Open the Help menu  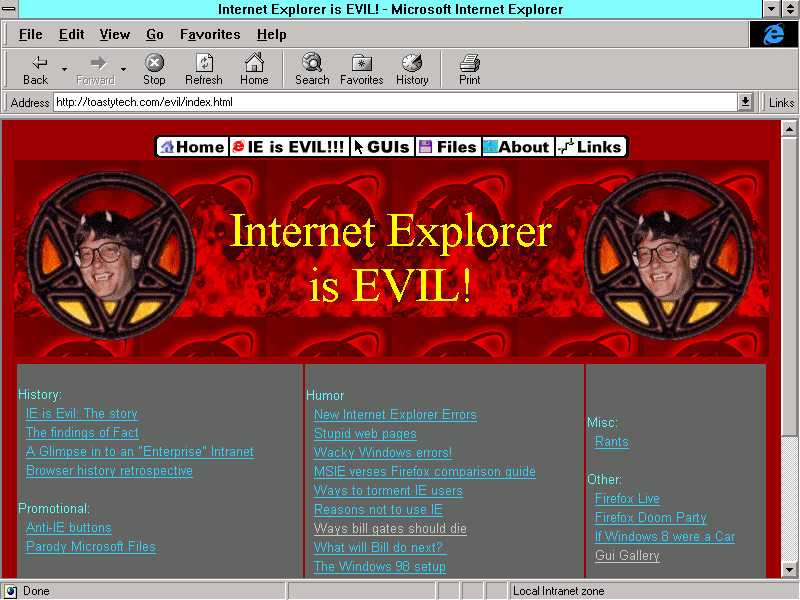point(271,34)
